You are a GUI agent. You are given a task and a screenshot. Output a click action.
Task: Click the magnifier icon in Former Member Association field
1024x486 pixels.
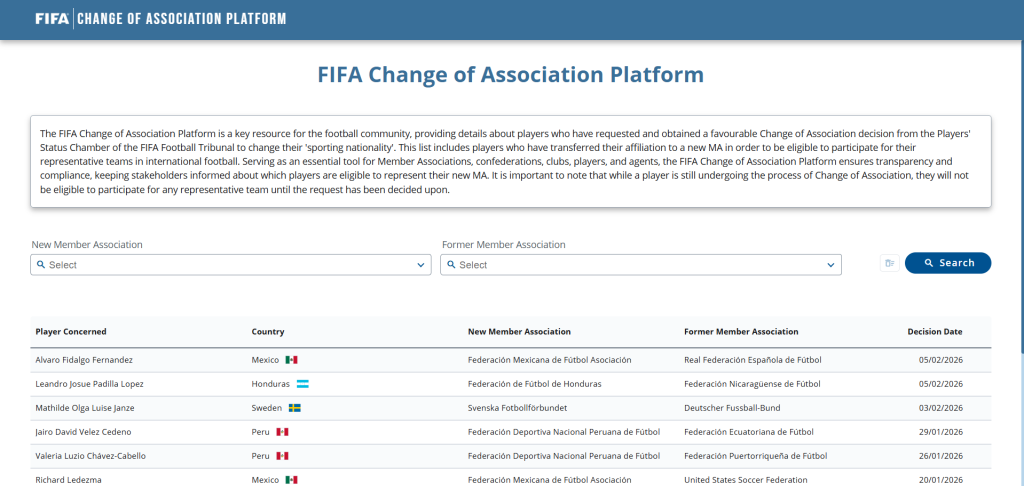click(x=451, y=265)
